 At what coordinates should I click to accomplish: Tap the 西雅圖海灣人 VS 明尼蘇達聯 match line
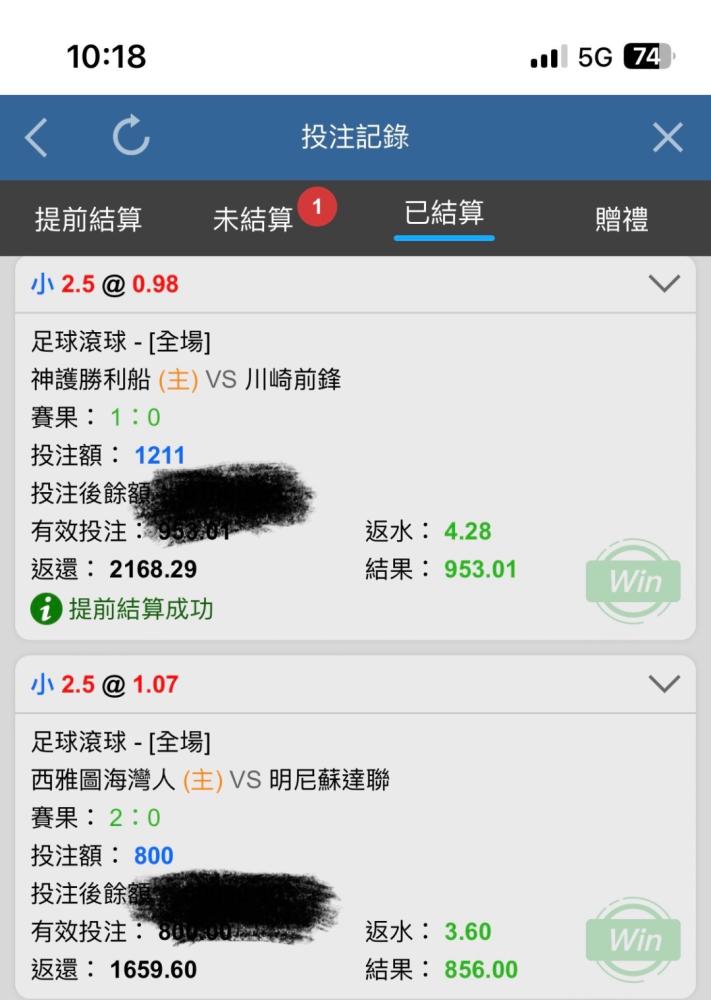coord(210,779)
